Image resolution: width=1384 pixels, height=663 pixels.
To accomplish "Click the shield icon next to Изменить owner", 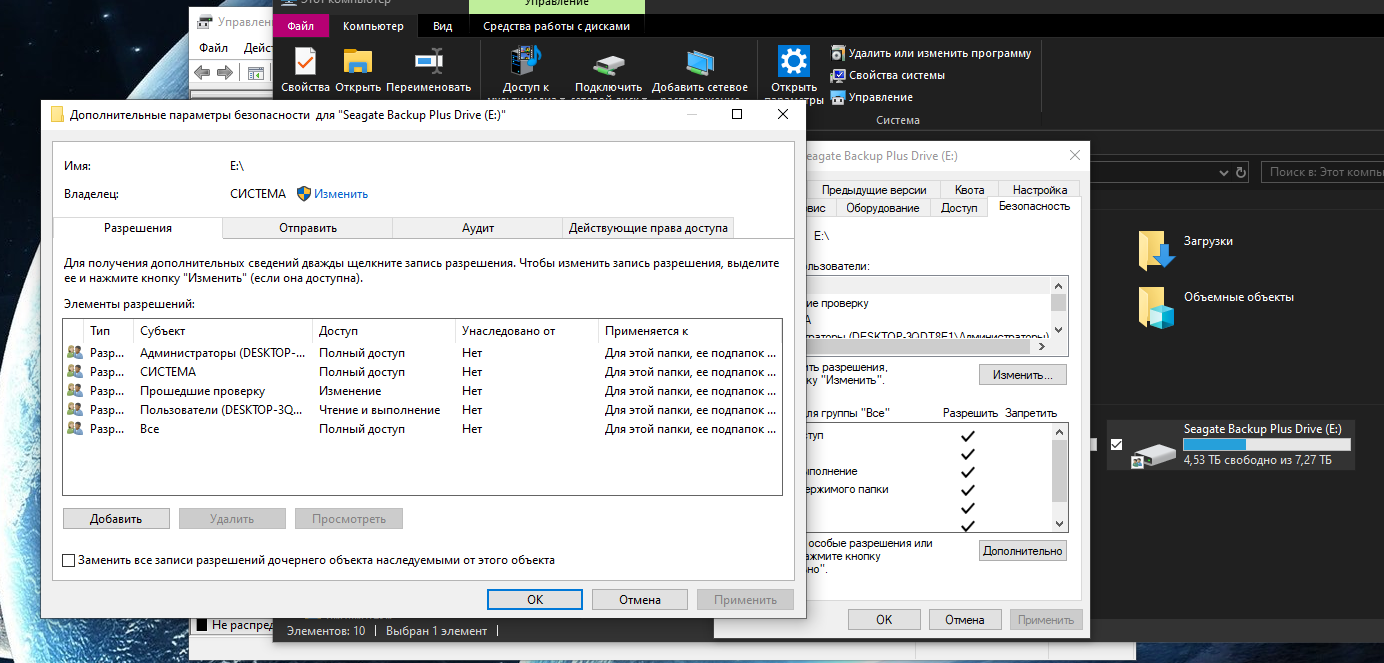I will pos(304,194).
